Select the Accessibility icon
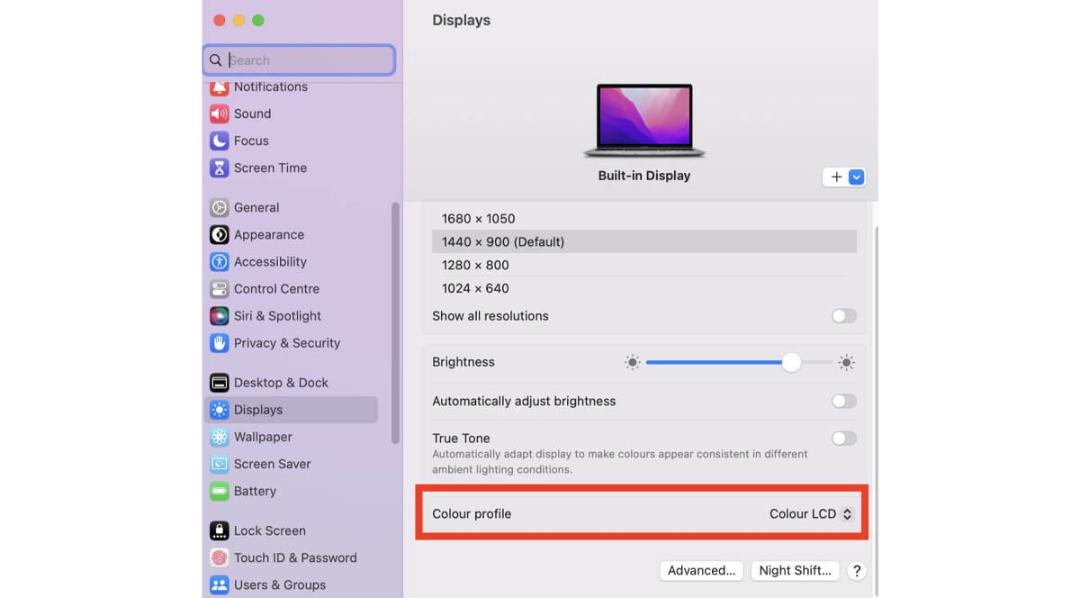Image resolution: width=1080 pixels, height=598 pixels. (219, 262)
